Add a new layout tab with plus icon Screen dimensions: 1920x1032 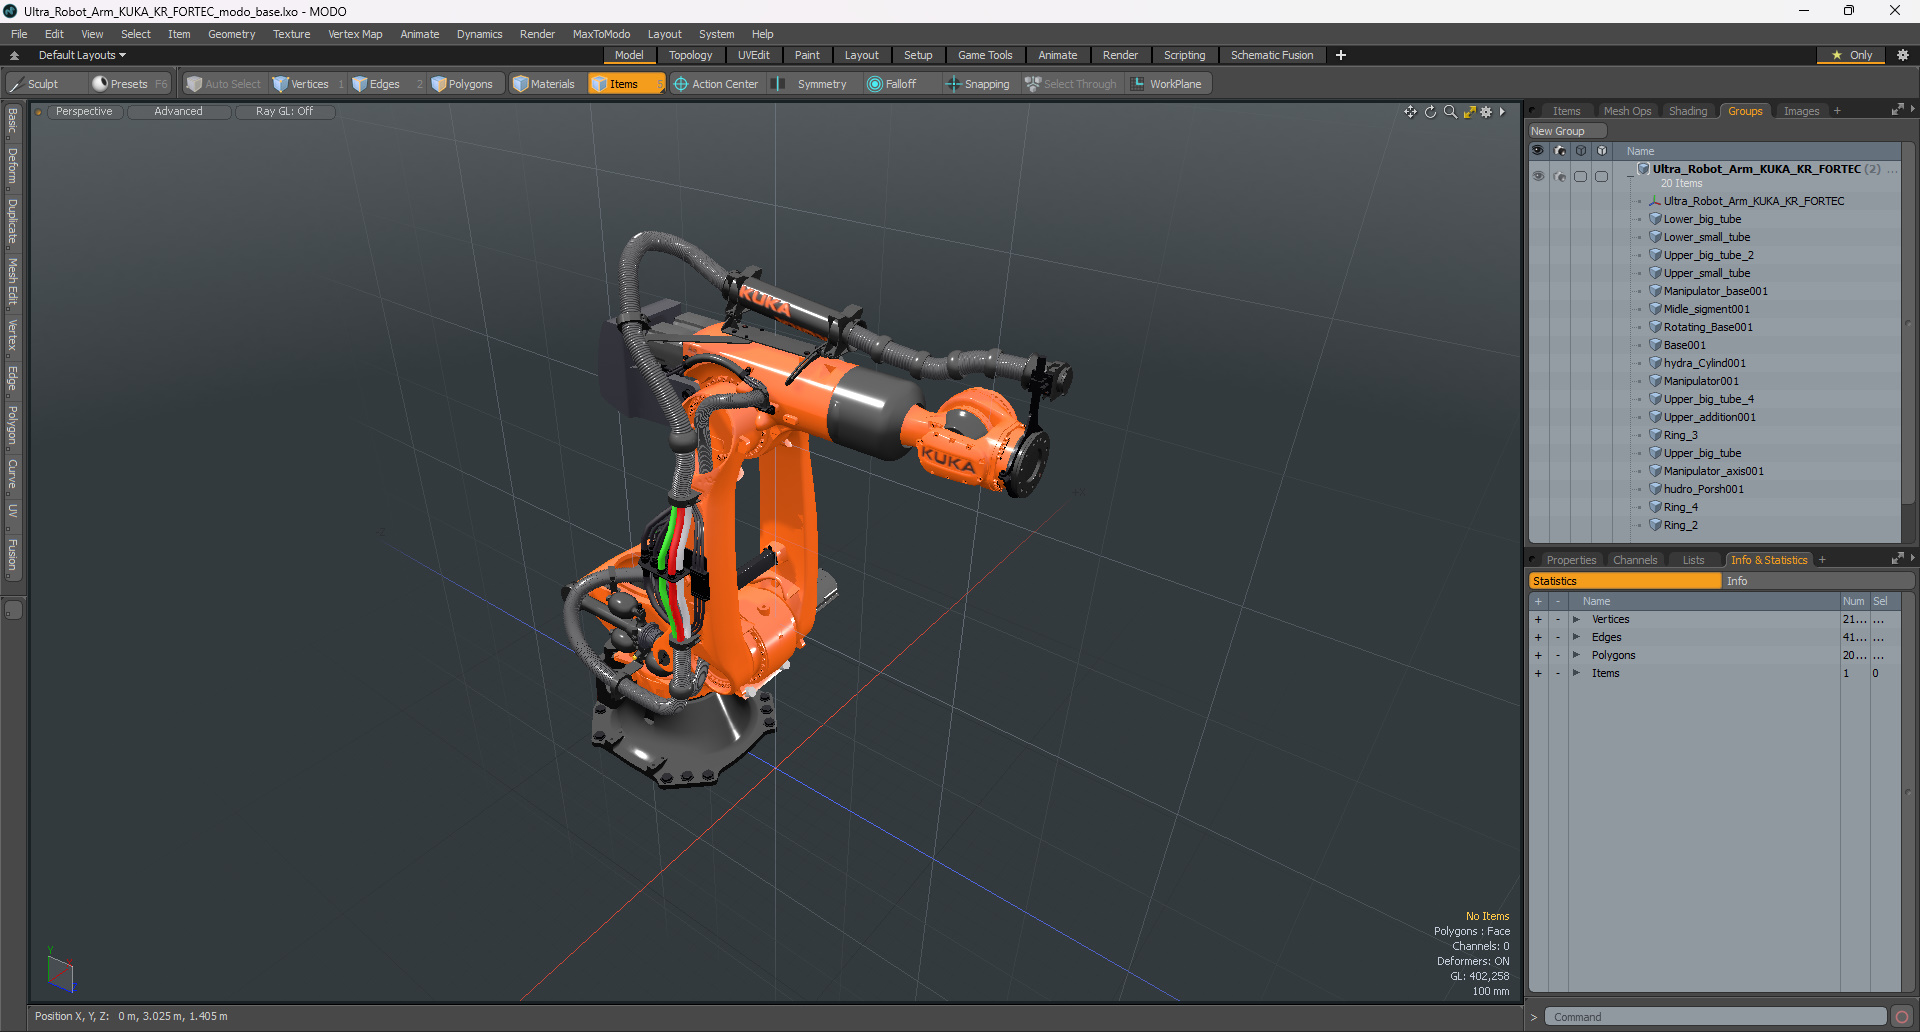pyautogui.click(x=1341, y=55)
